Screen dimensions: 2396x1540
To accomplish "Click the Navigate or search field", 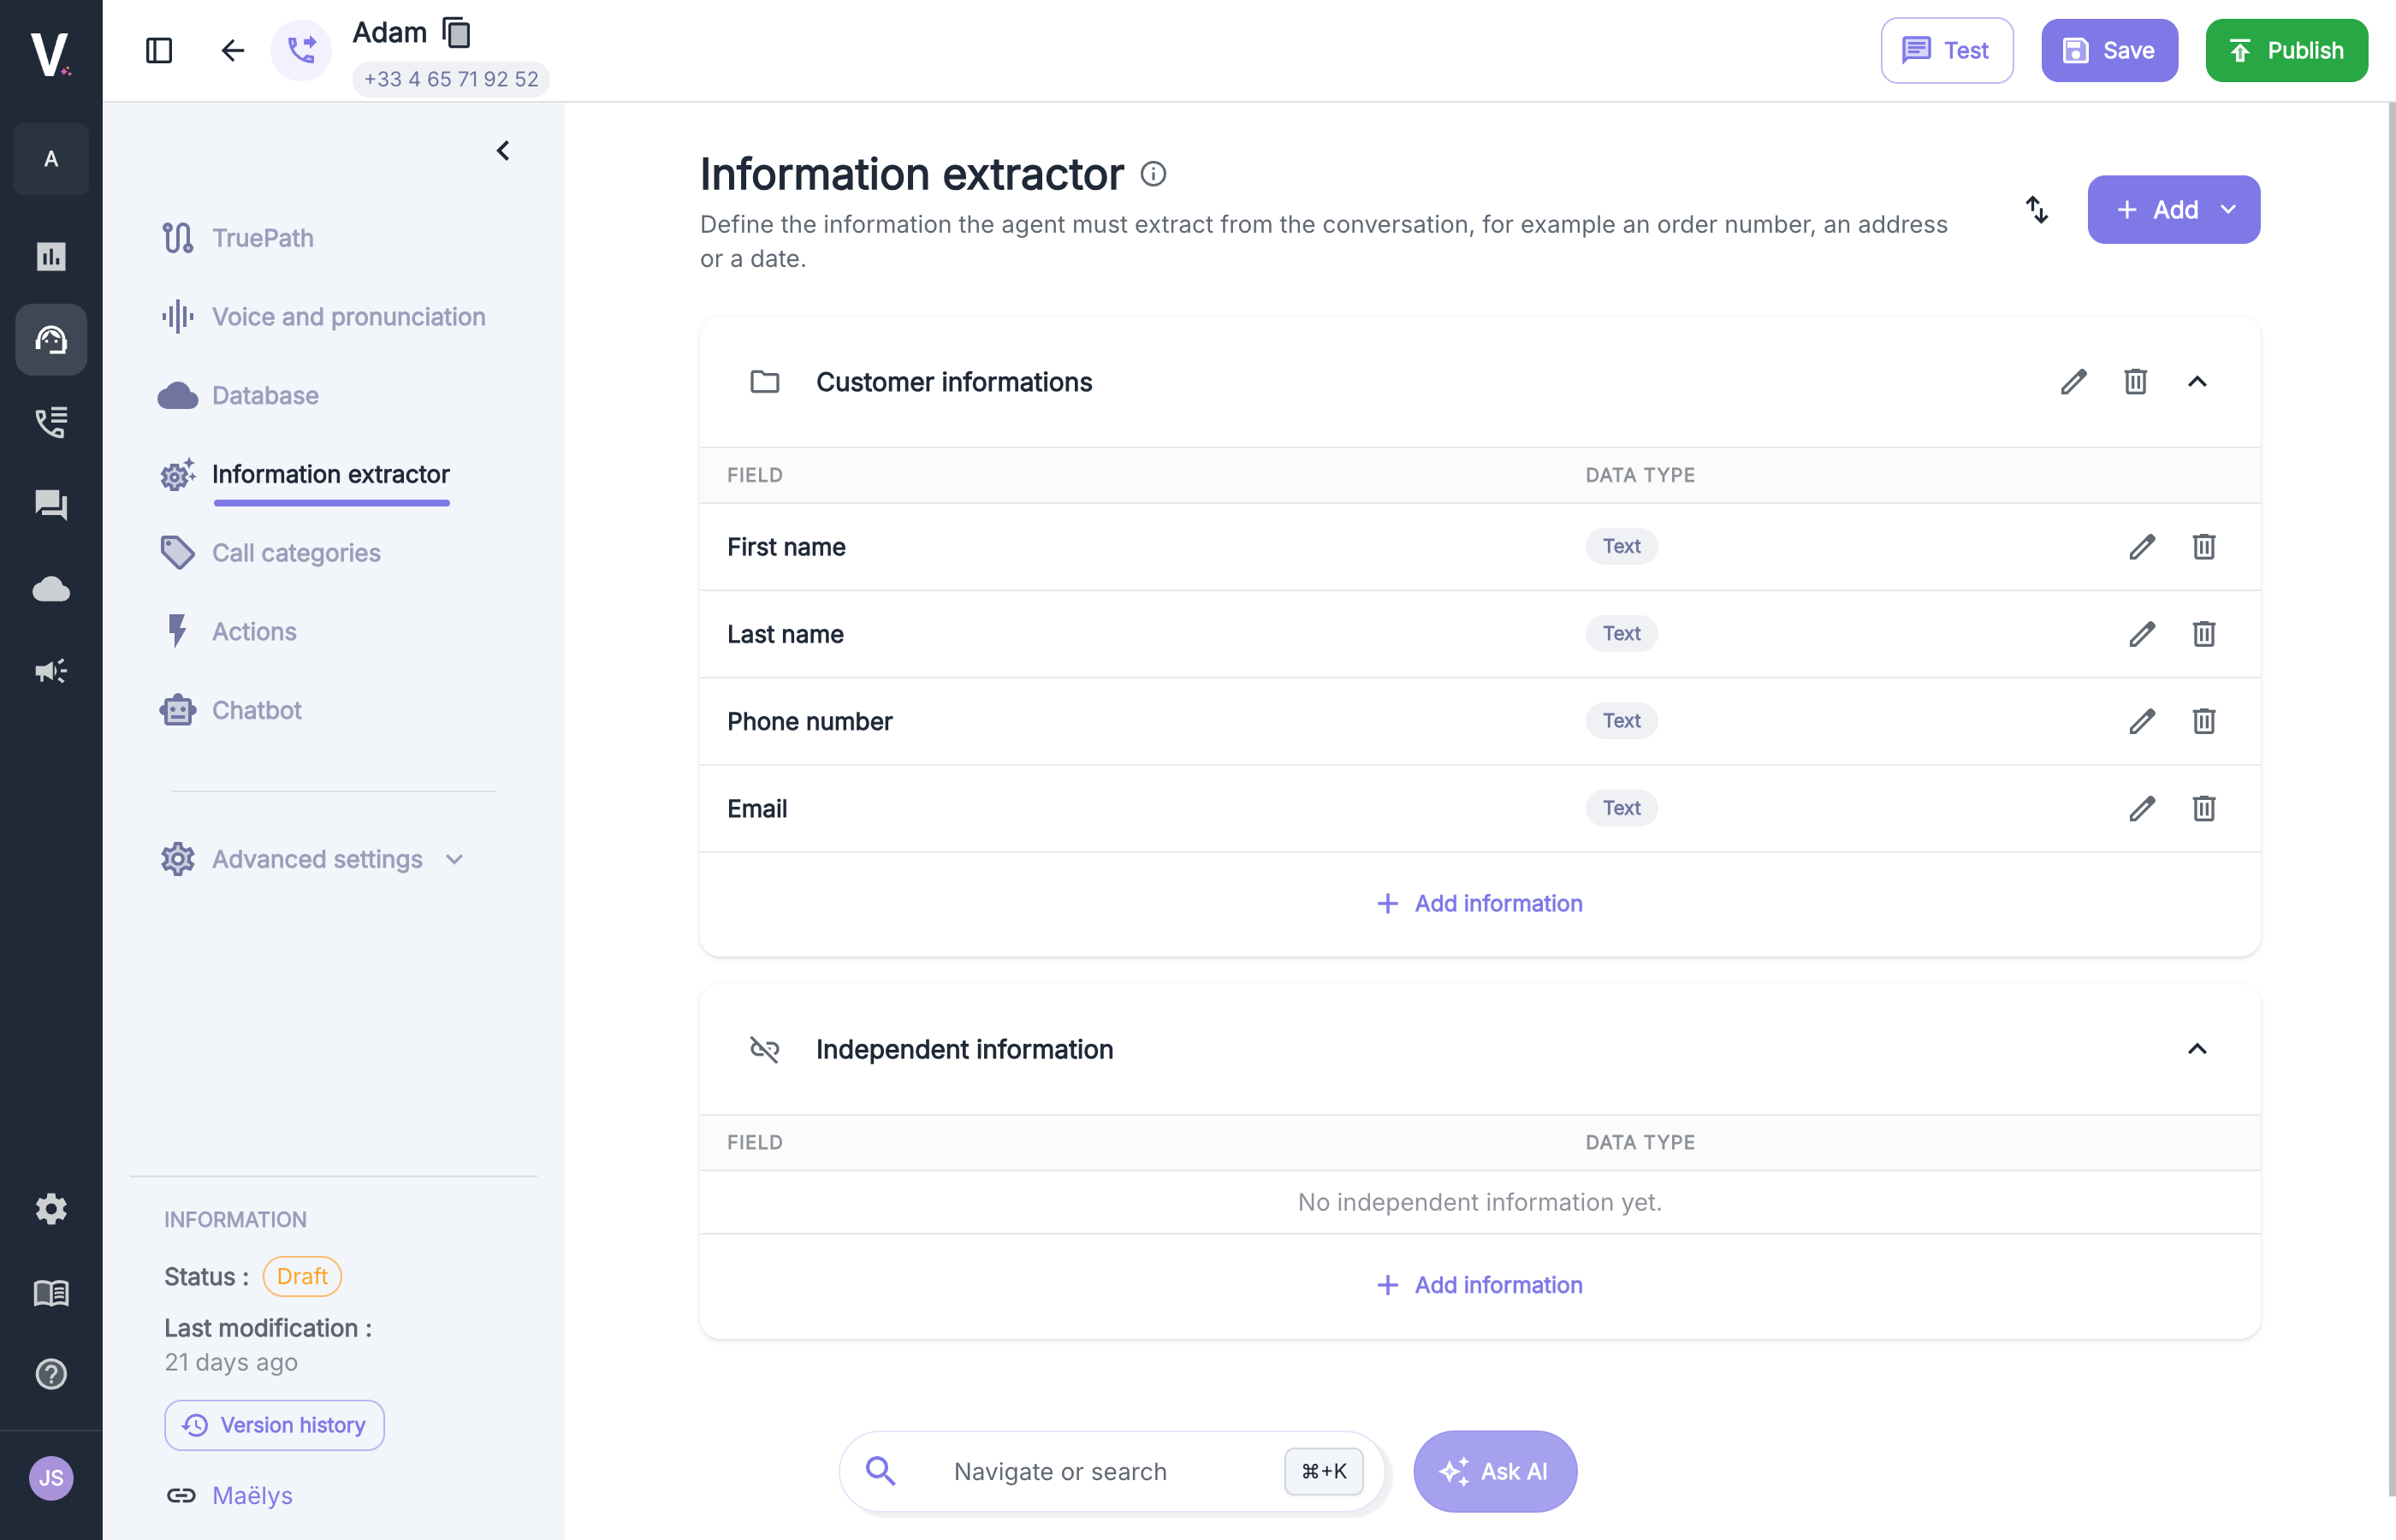I will click(x=1112, y=1471).
